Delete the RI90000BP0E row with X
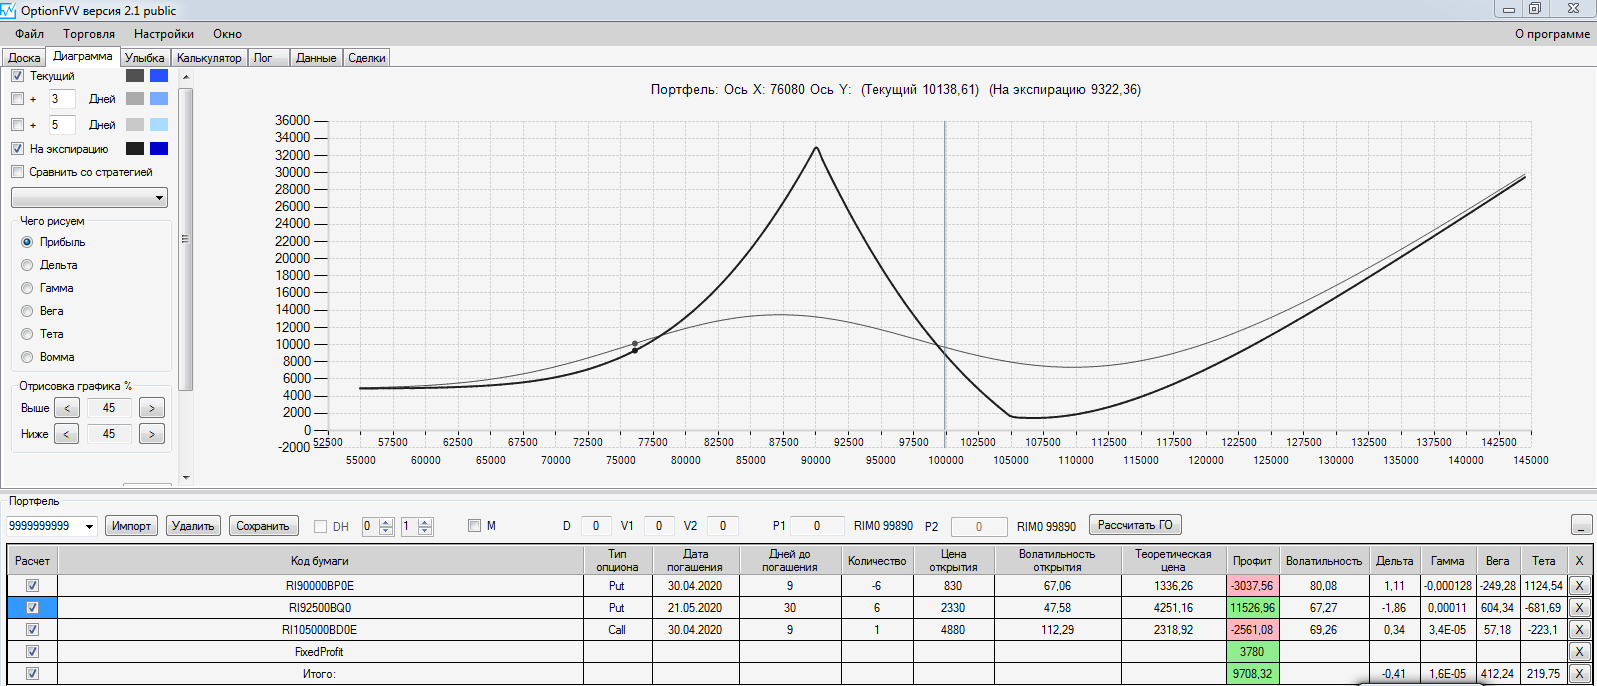The height and width of the screenshot is (686, 1597). 1579,586
